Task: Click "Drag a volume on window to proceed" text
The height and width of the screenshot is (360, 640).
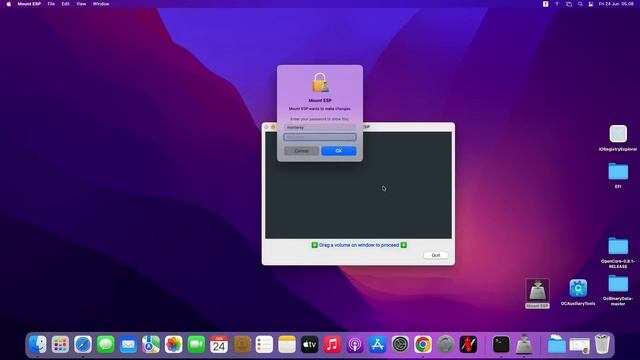Action: pyautogui.click(x=359, y=245)
